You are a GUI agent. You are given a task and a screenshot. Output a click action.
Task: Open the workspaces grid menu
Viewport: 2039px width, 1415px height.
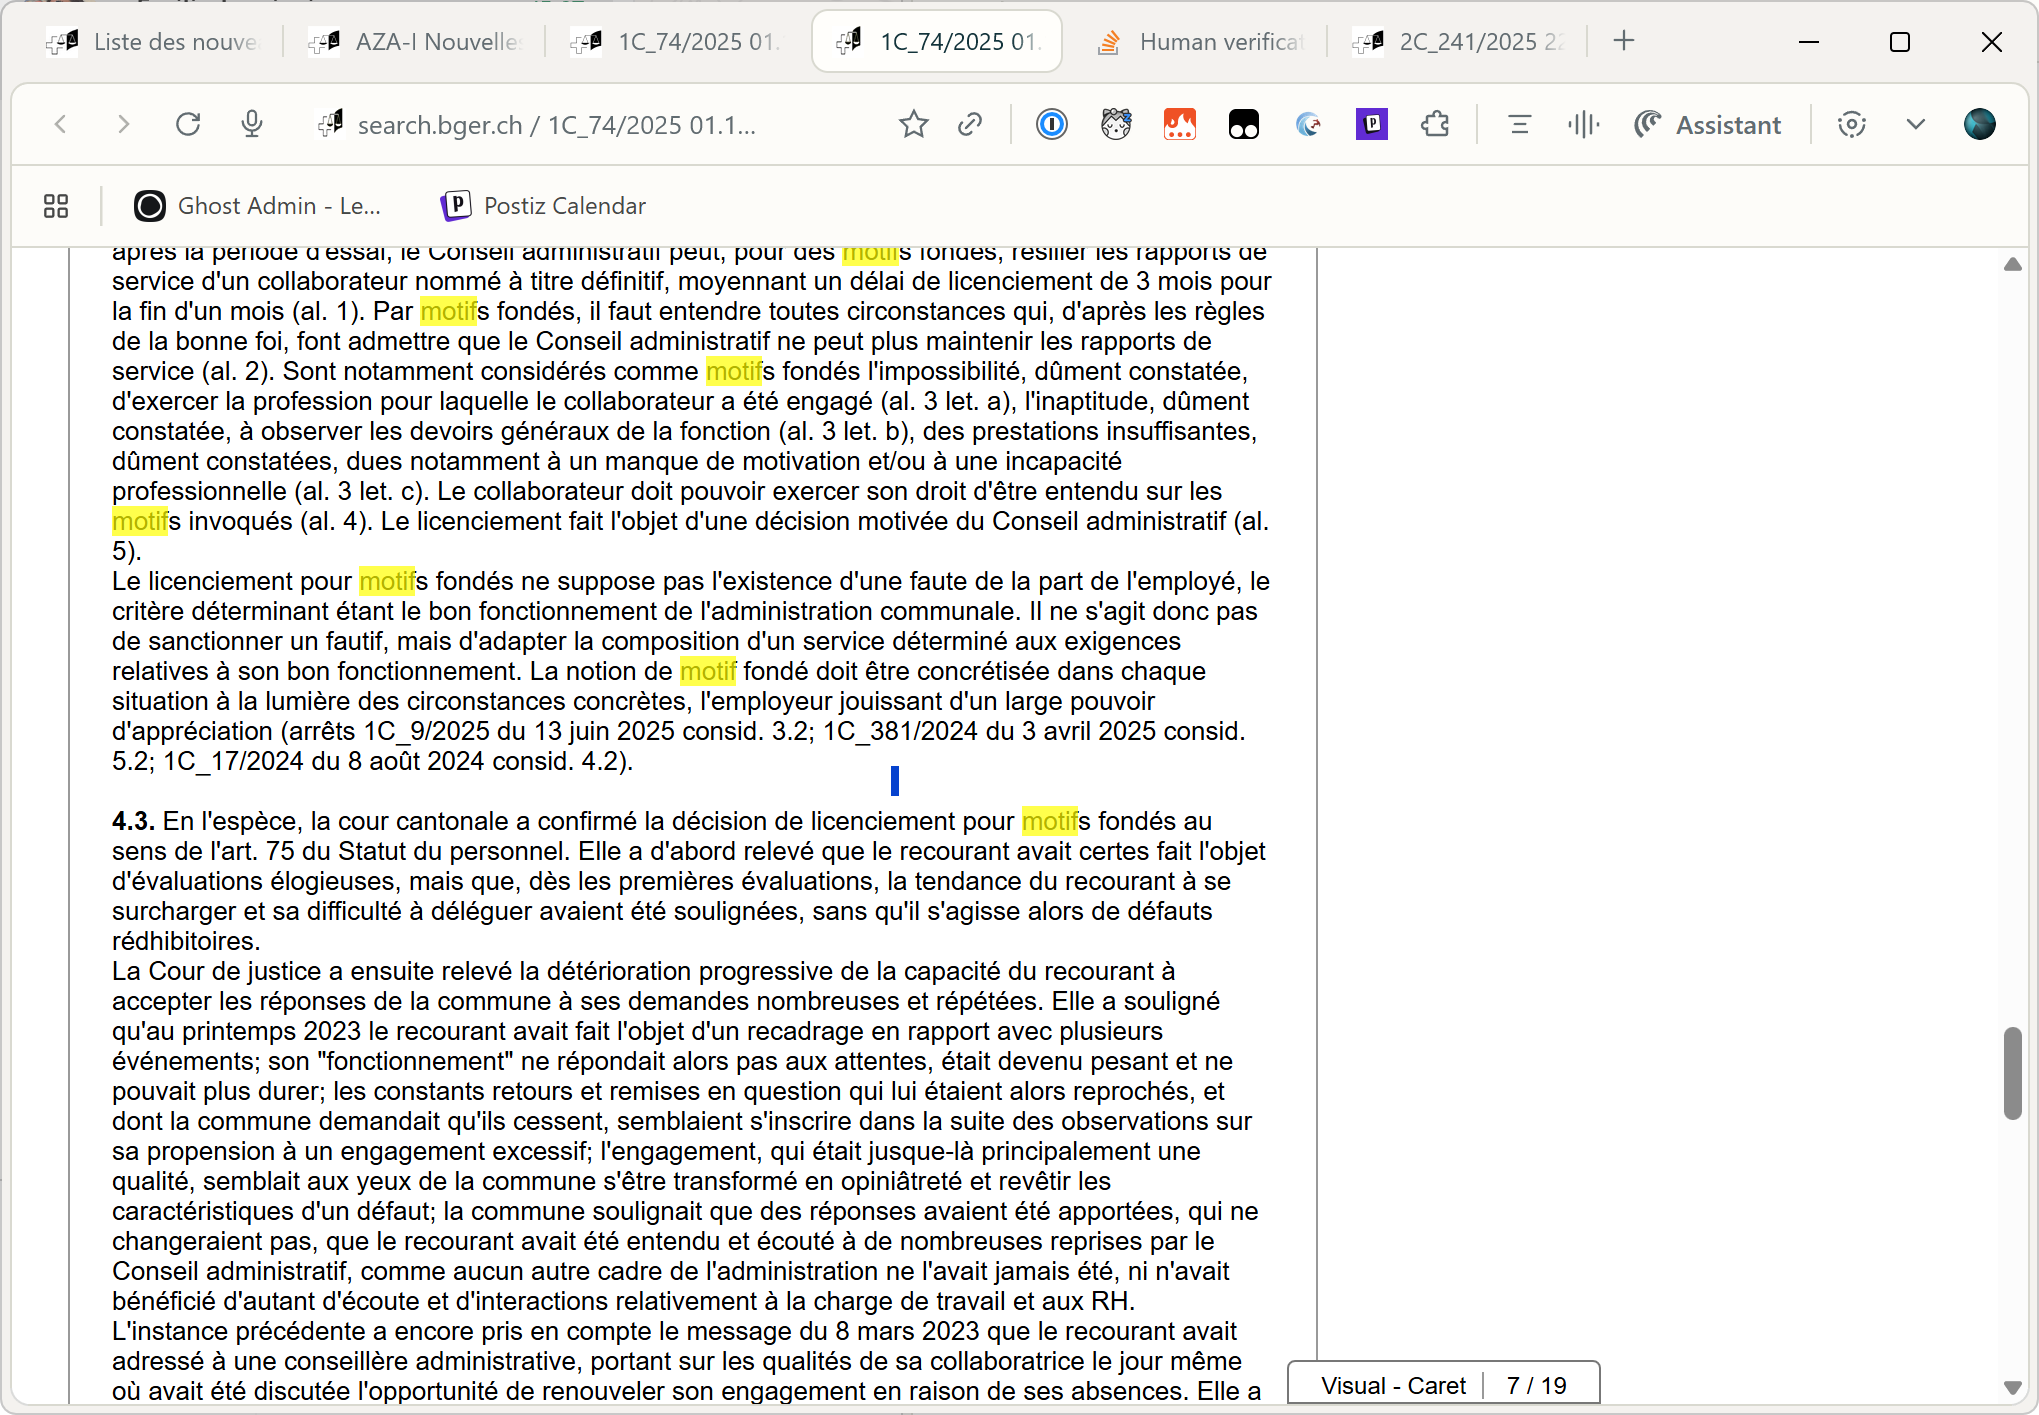pyautogui.click(x=56, y=206)
